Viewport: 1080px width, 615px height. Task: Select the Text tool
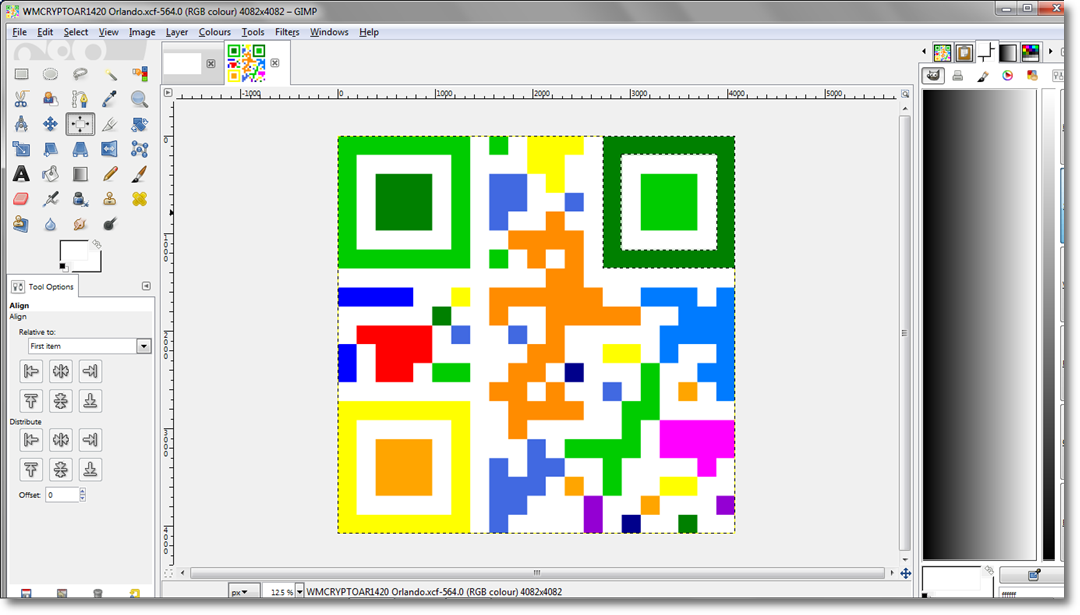[x=21, y=174]
